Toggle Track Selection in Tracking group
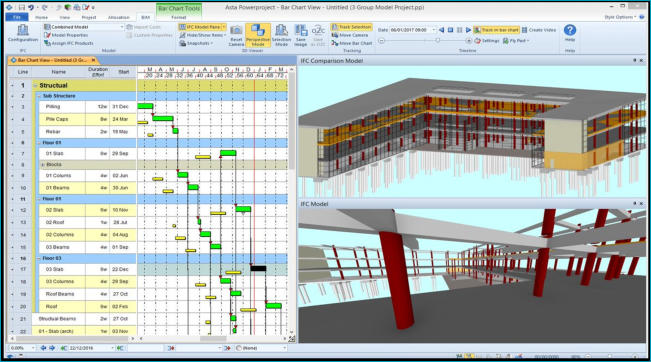Viewport: 651px width, 362px height. tap(351, 27)
